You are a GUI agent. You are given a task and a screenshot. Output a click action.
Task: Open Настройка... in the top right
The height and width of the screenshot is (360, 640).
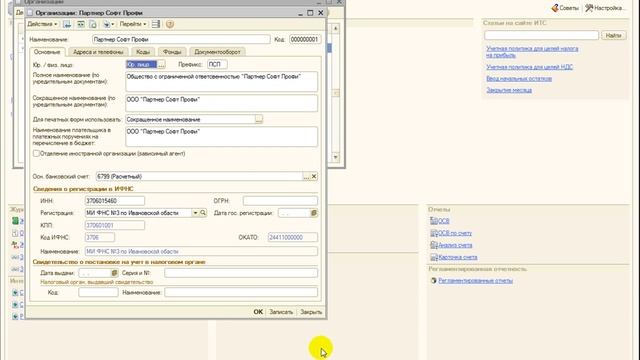pos(605,8)
